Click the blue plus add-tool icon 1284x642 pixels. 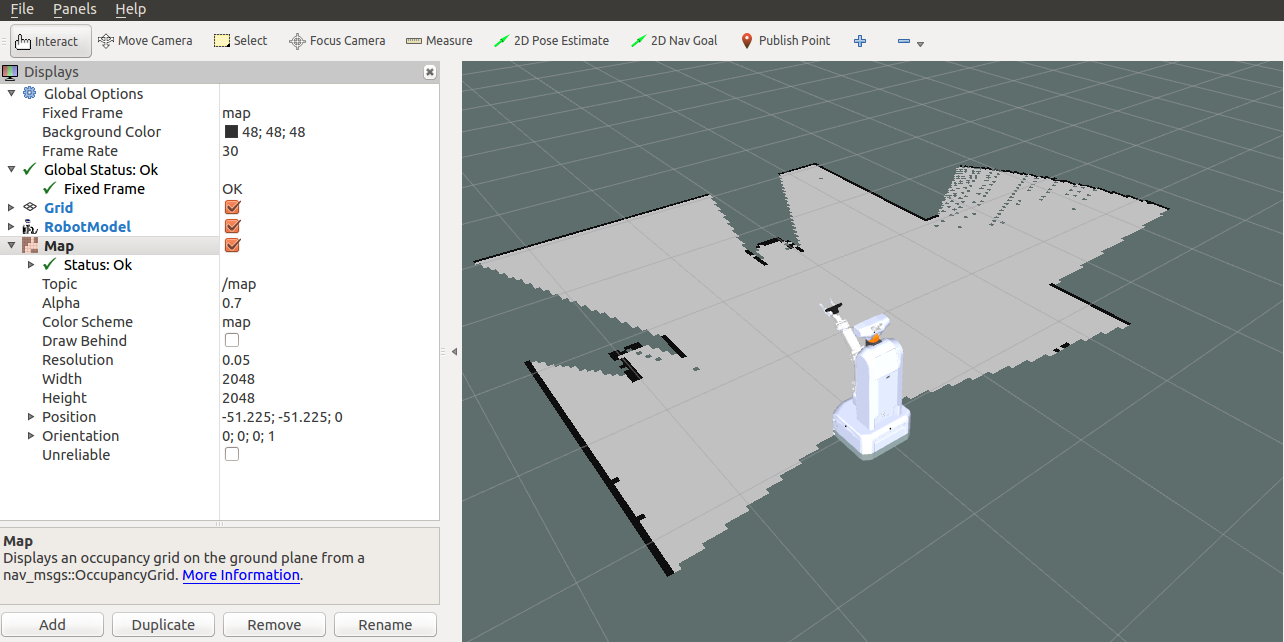[x=860, y=41]
